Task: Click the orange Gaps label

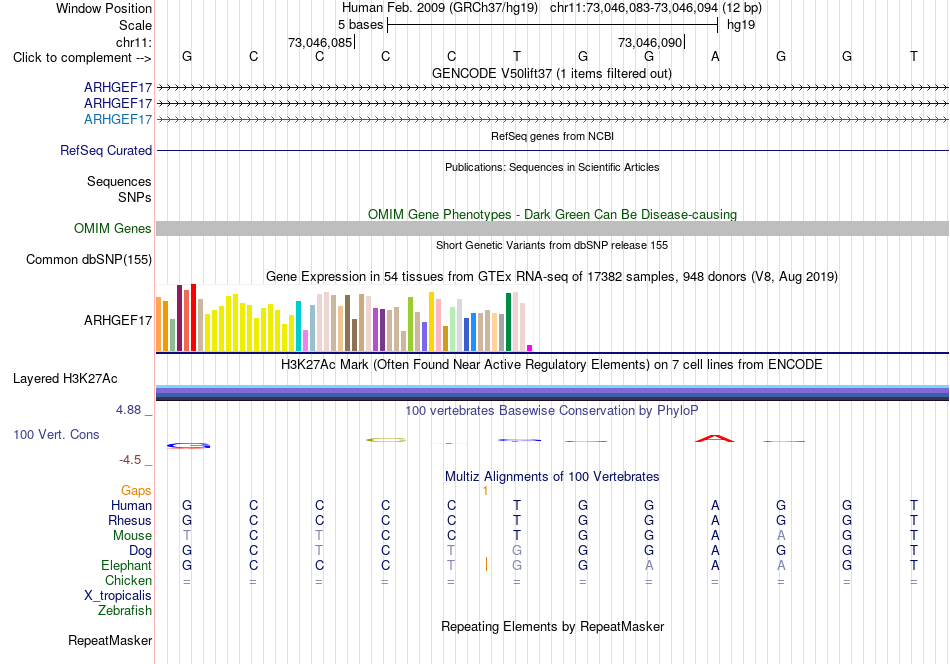Action: tap(136, 490)
